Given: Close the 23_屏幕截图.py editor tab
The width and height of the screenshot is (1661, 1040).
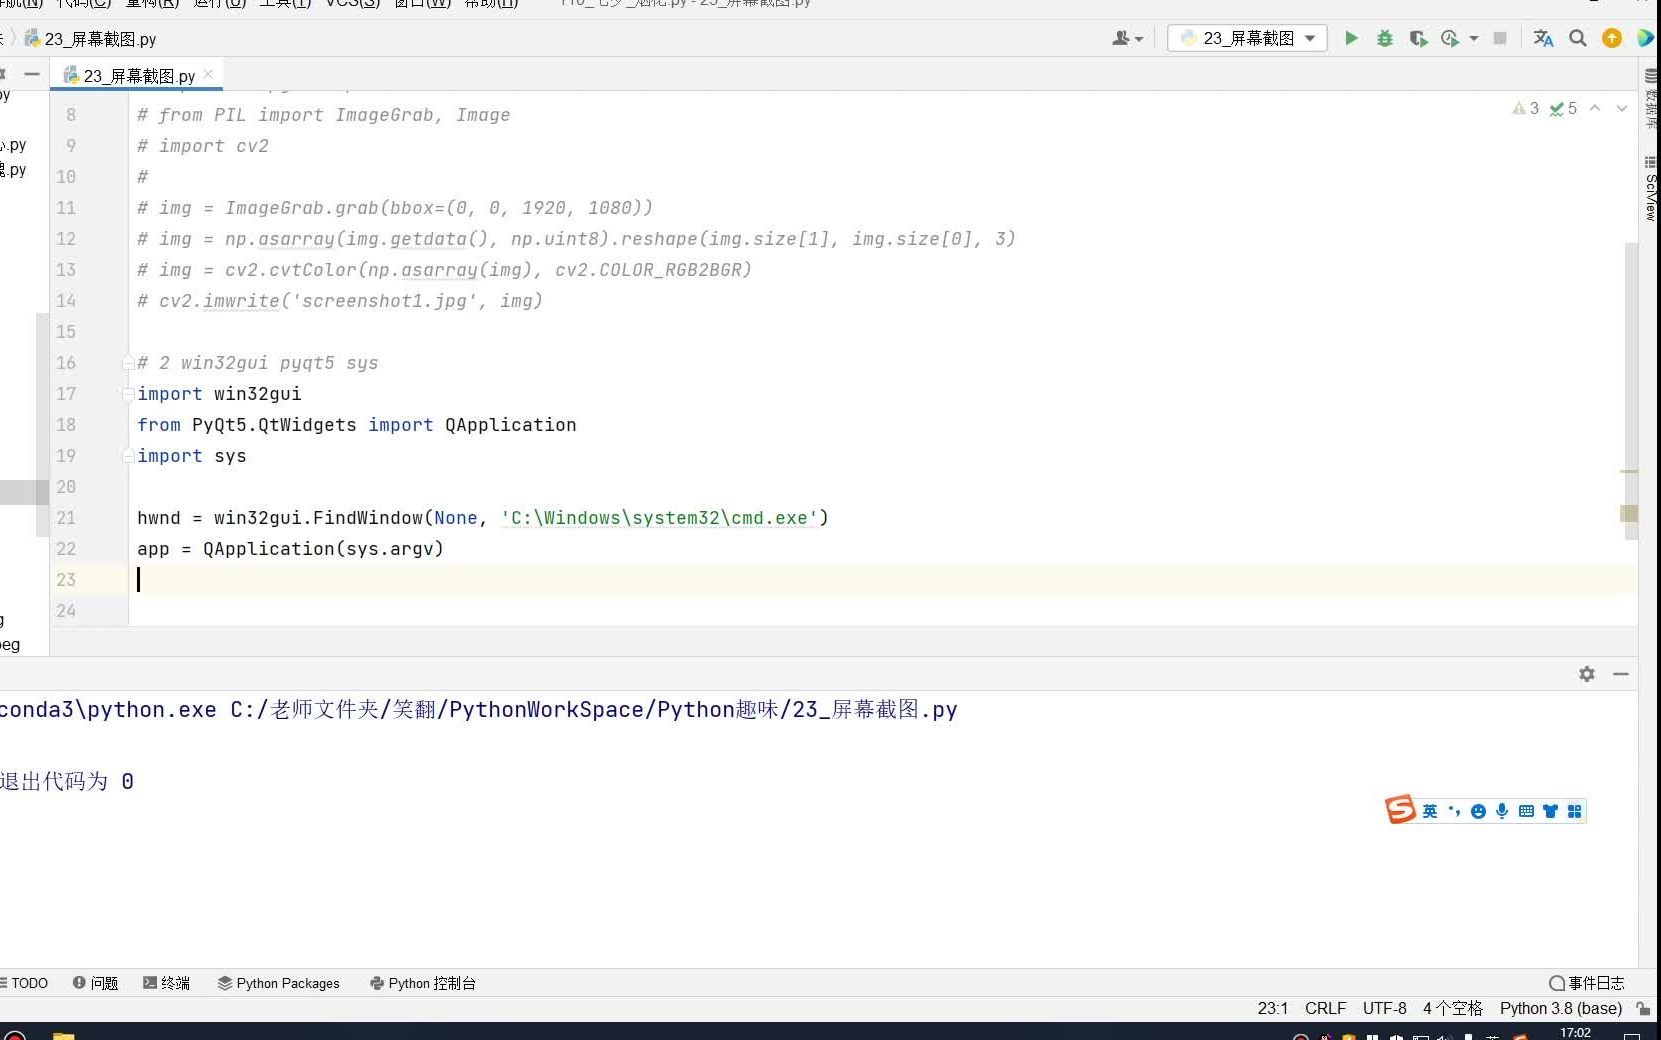Looking at the screenshot, I should 208,74.
